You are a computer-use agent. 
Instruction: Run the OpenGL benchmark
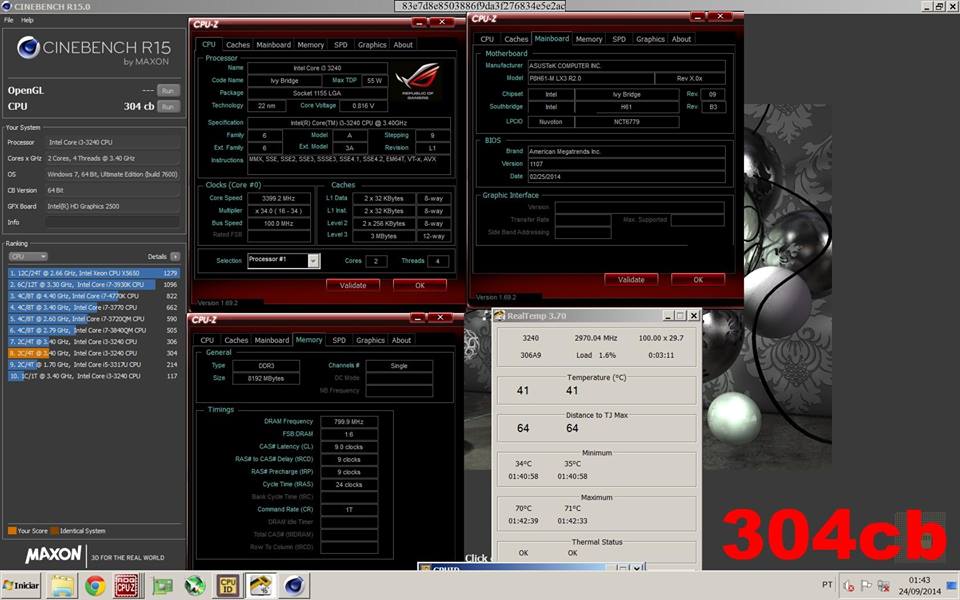click(x=168, y=91)
